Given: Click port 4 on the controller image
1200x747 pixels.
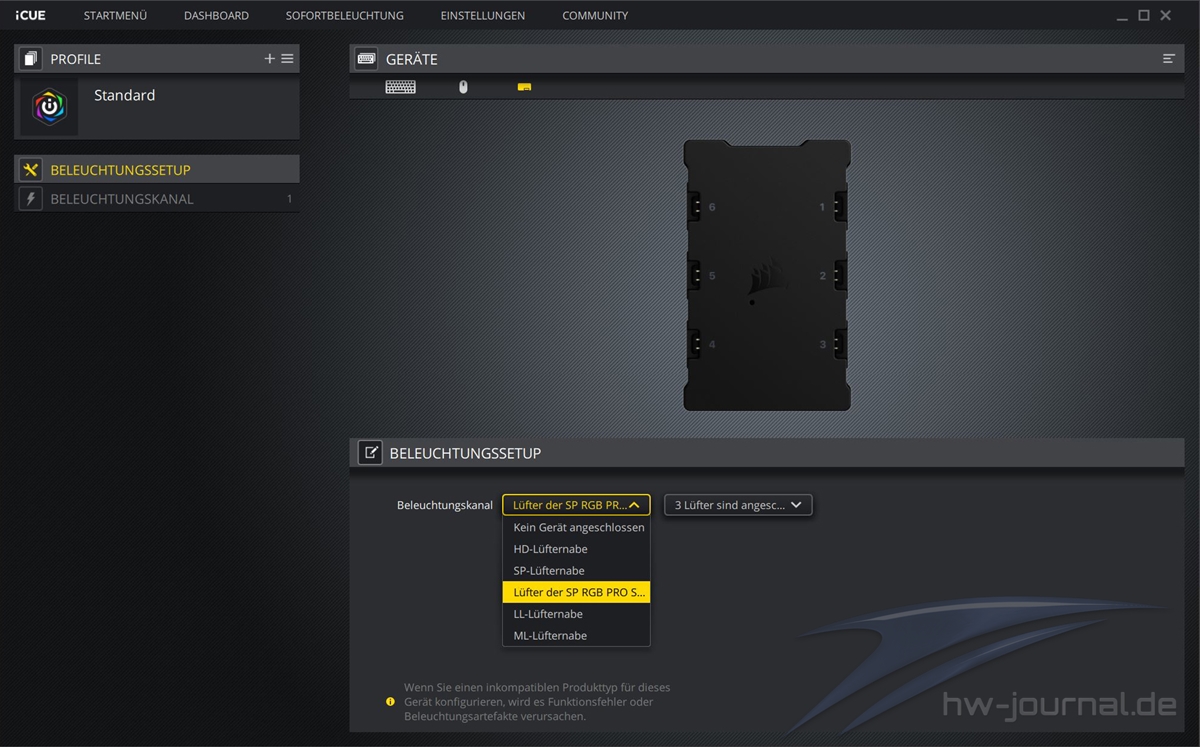Looking at the screenshot, I should [x=696, y=344].
